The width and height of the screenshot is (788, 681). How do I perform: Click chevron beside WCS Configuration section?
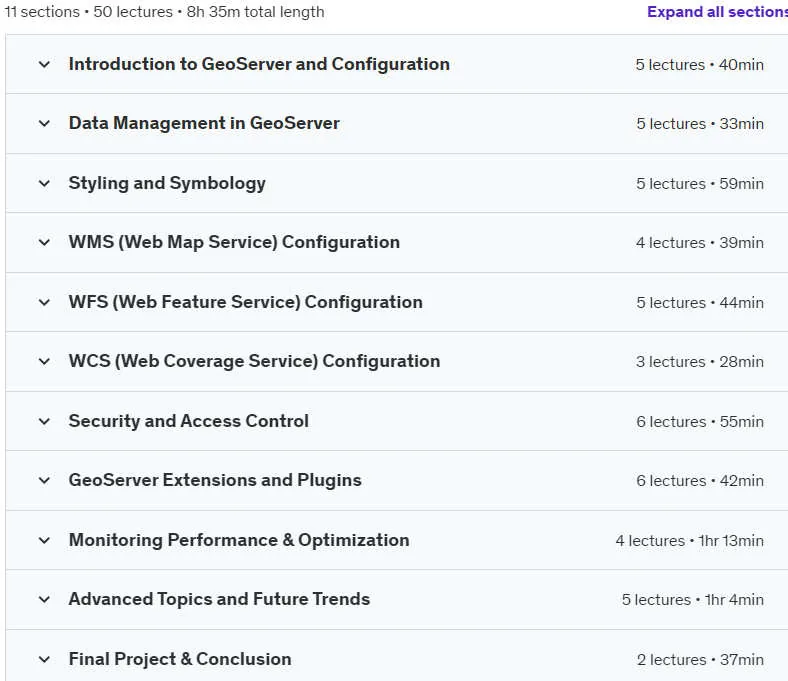pyautogui.click(x=44, y=361)
